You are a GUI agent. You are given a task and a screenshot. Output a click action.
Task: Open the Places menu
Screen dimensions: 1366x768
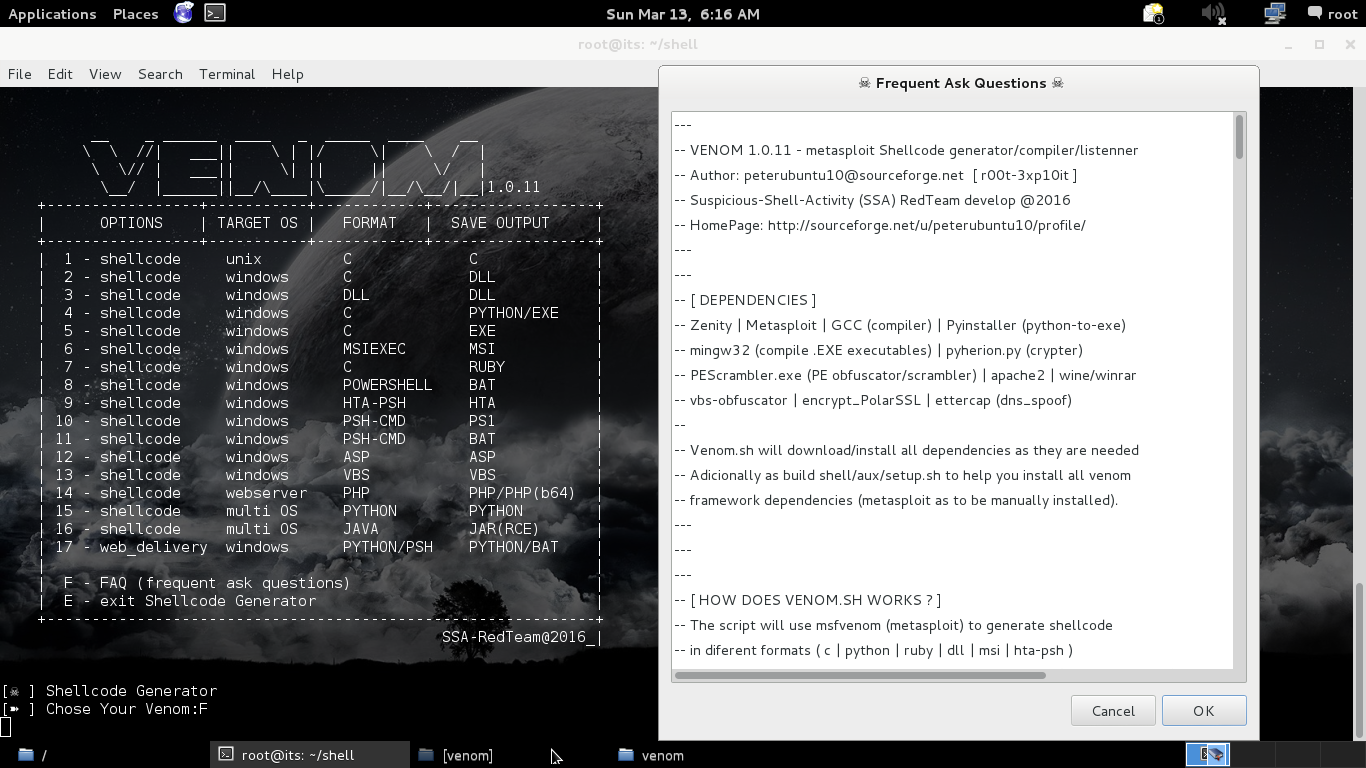134,13
